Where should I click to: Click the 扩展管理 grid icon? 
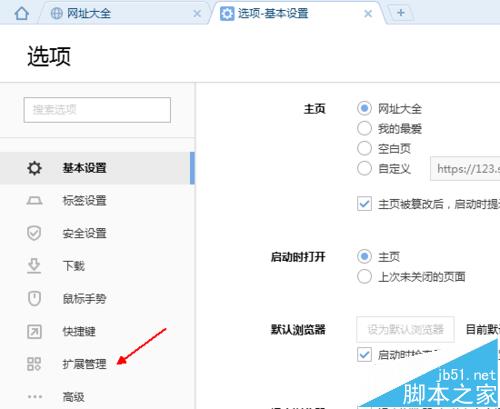(x=34, y=364)
